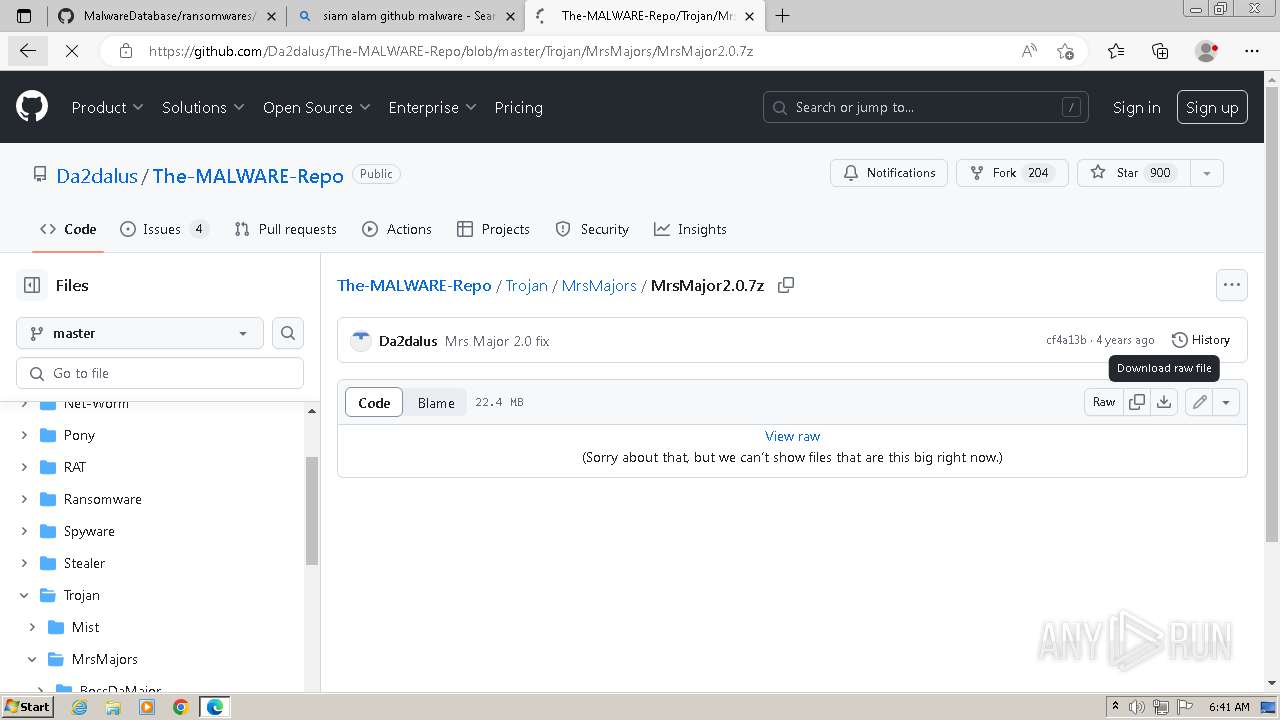Star The-MALWARE-Repo
The image size is (1280, 720).
pos(1133,173)
